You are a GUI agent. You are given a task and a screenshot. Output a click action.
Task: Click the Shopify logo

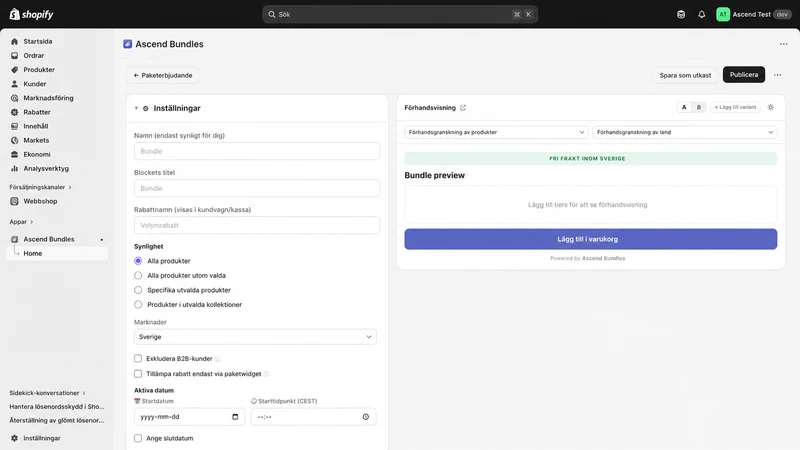click(31, 14)
